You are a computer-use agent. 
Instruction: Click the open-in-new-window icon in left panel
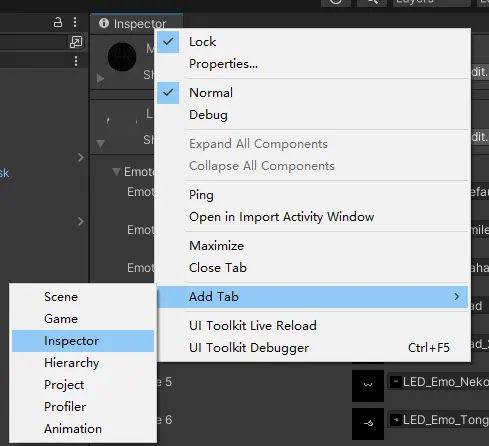tap(76, 42)
